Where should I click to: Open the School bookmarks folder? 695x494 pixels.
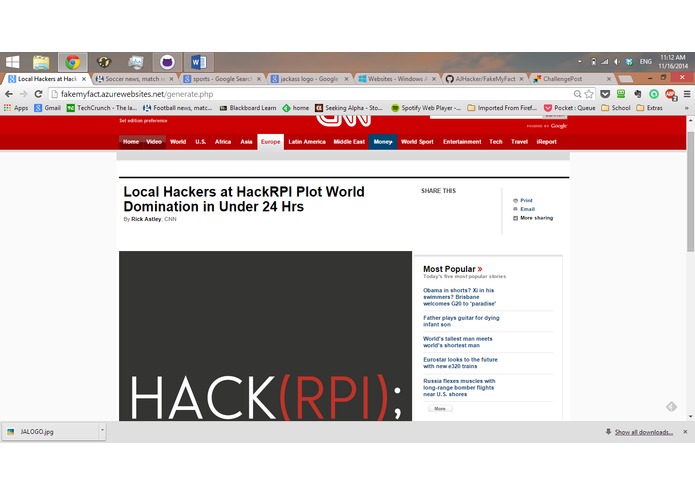click(616, 108)
